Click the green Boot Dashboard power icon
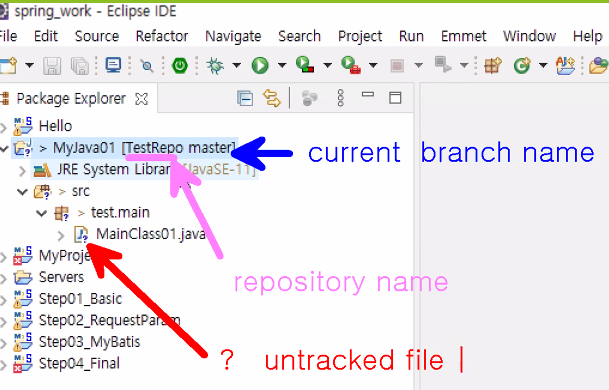 coord(180,65)
